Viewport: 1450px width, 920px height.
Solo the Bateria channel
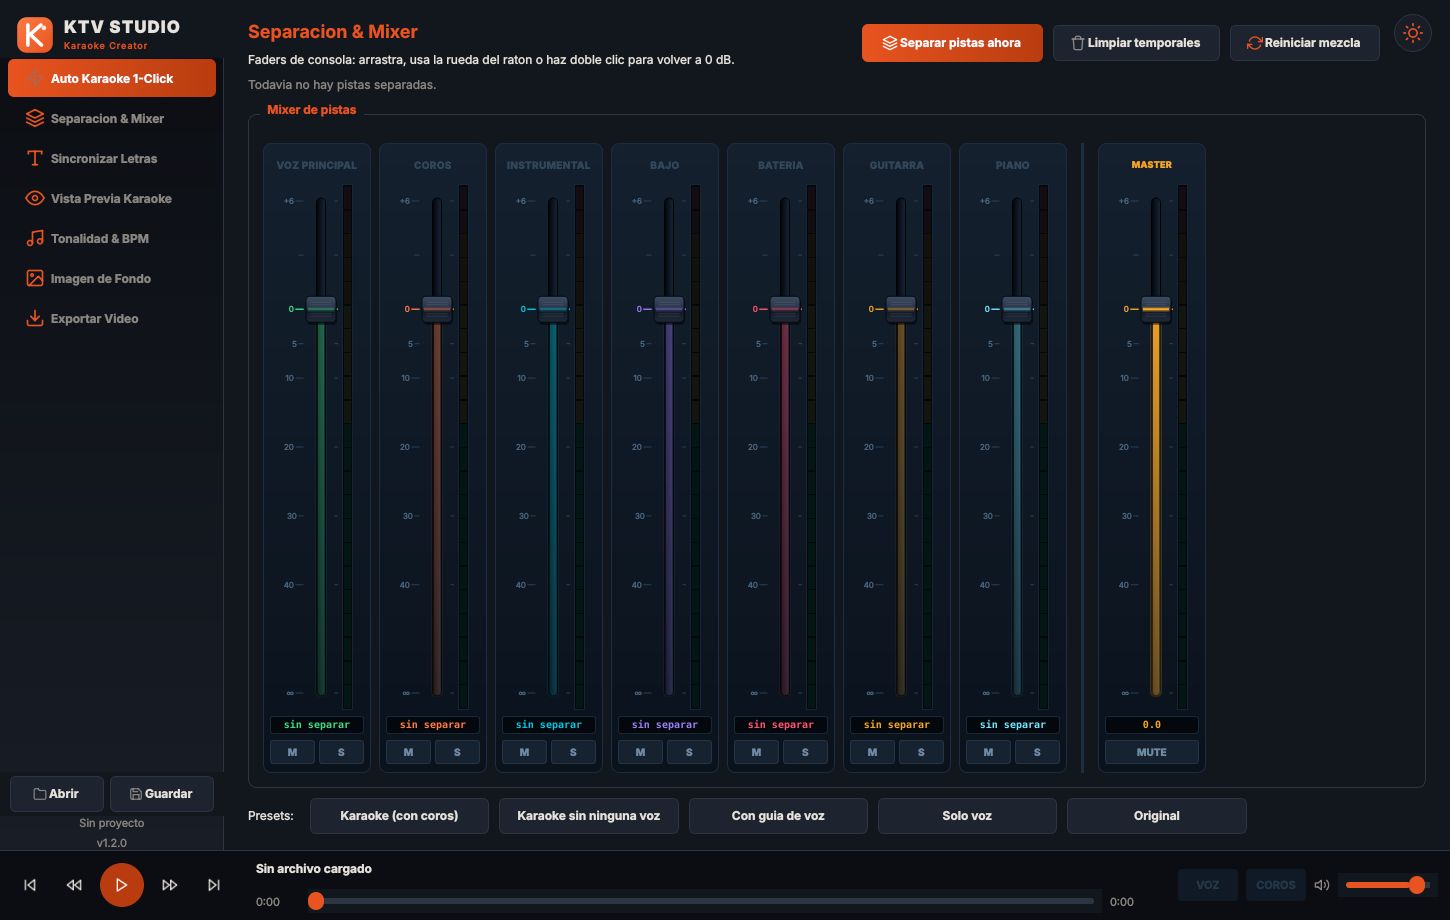[805, 752]
